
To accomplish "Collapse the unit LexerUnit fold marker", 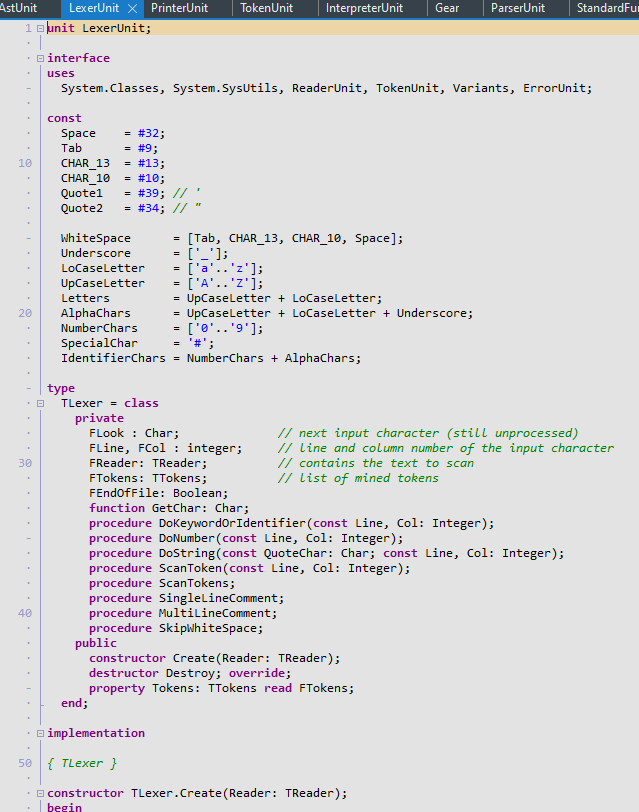I will coord(40,28).
